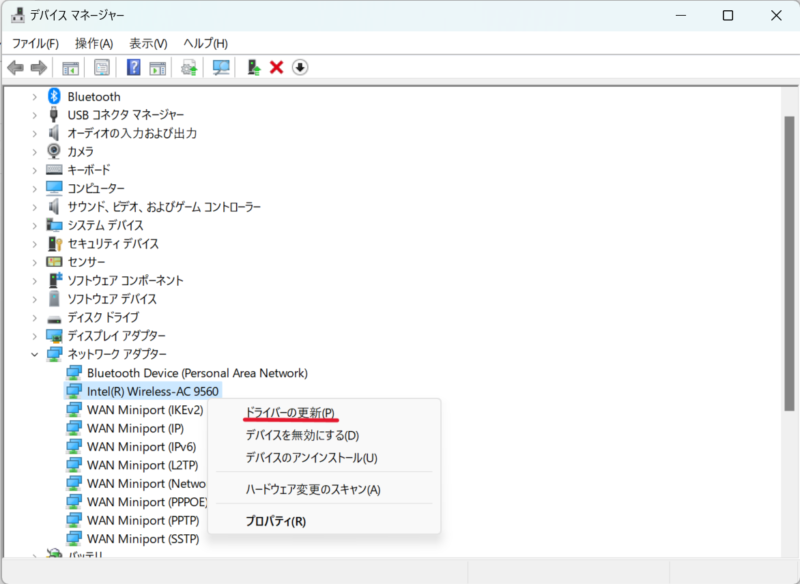The height and width of the screenshot is (584, 800).
Task: Select the WAN Miniport (PPTP) entry
Action: point(143,520)
